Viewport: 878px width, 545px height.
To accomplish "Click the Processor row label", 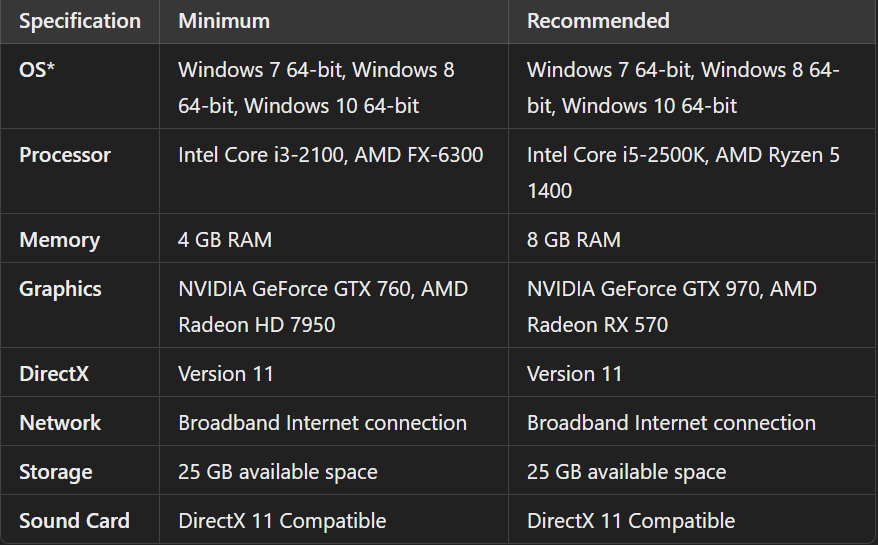I will coord(65,155).
